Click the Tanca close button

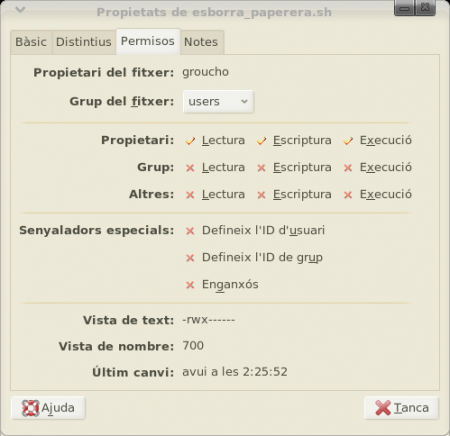pos(401,408)
